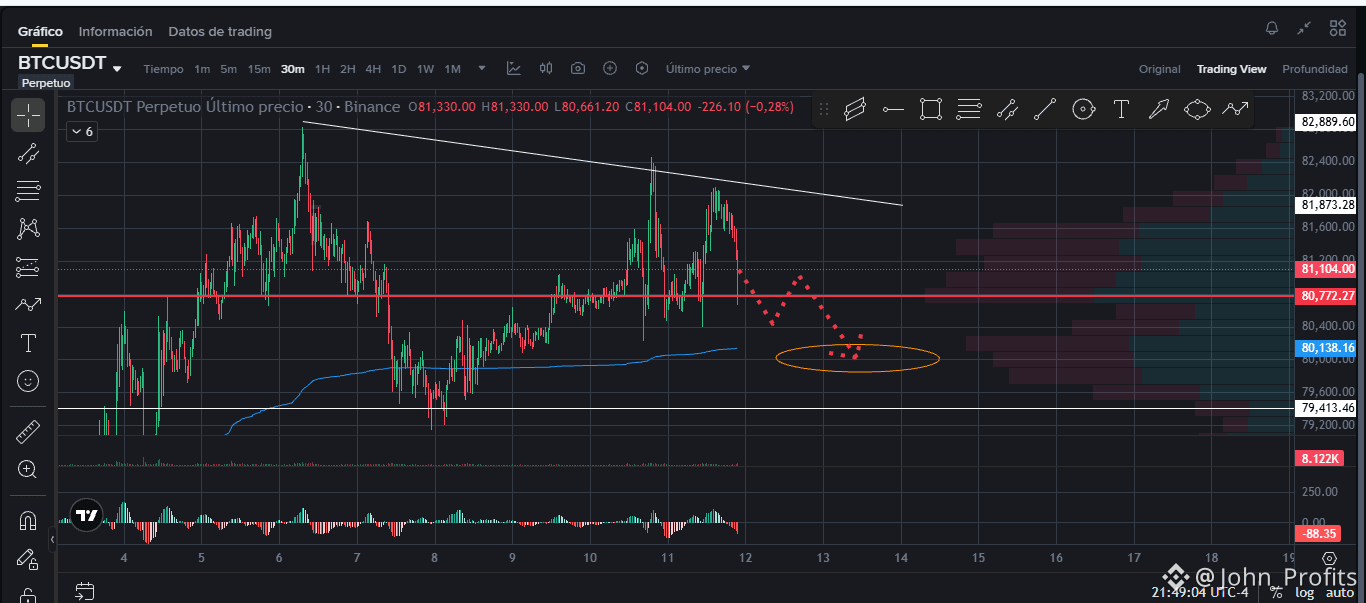Open the Gráfico tab
The image size is (1366, 603).
pos(40,31)
